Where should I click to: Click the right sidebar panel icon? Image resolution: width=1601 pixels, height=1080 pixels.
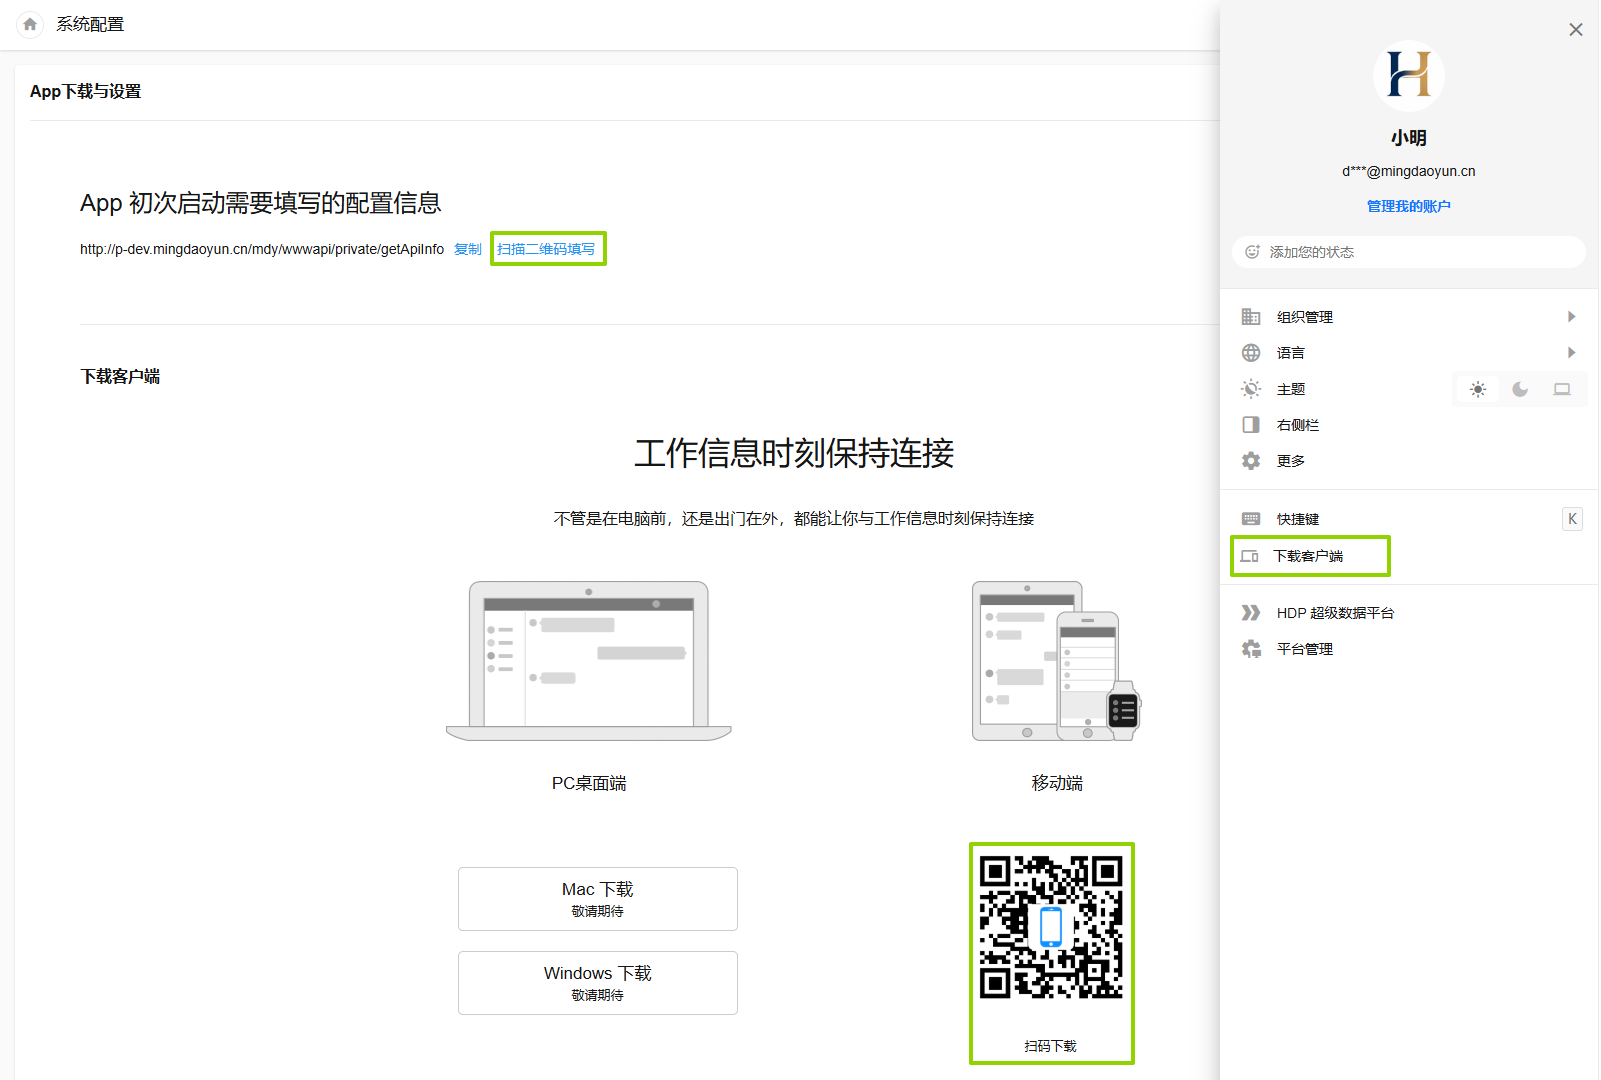tap(1251, 425)
